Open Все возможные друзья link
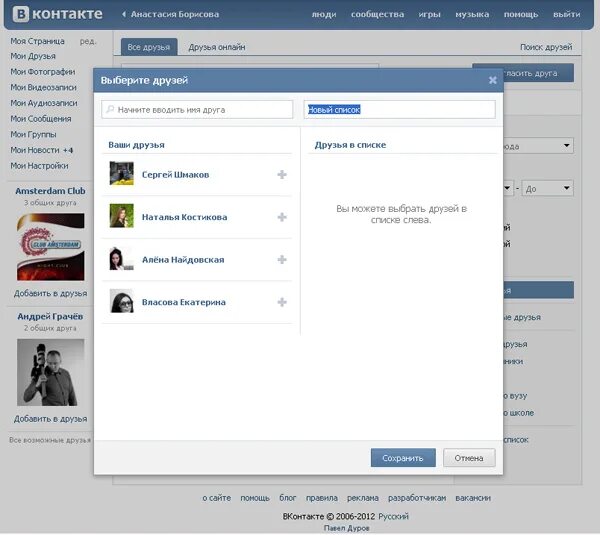 [50, 440]
